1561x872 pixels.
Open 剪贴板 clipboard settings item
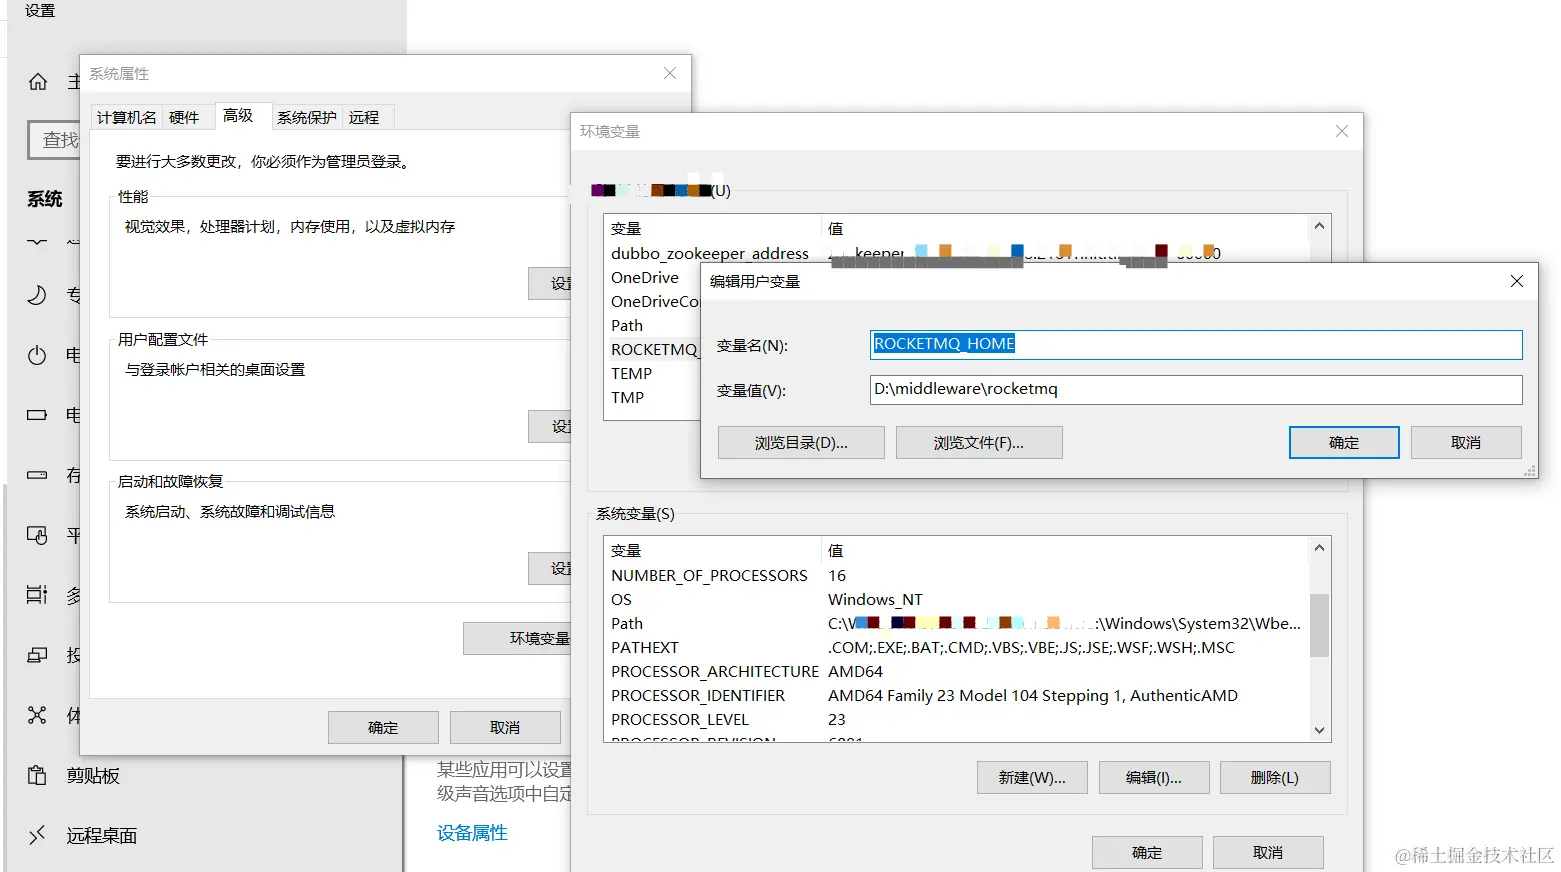pyautogui.click(x=93, y=776)
